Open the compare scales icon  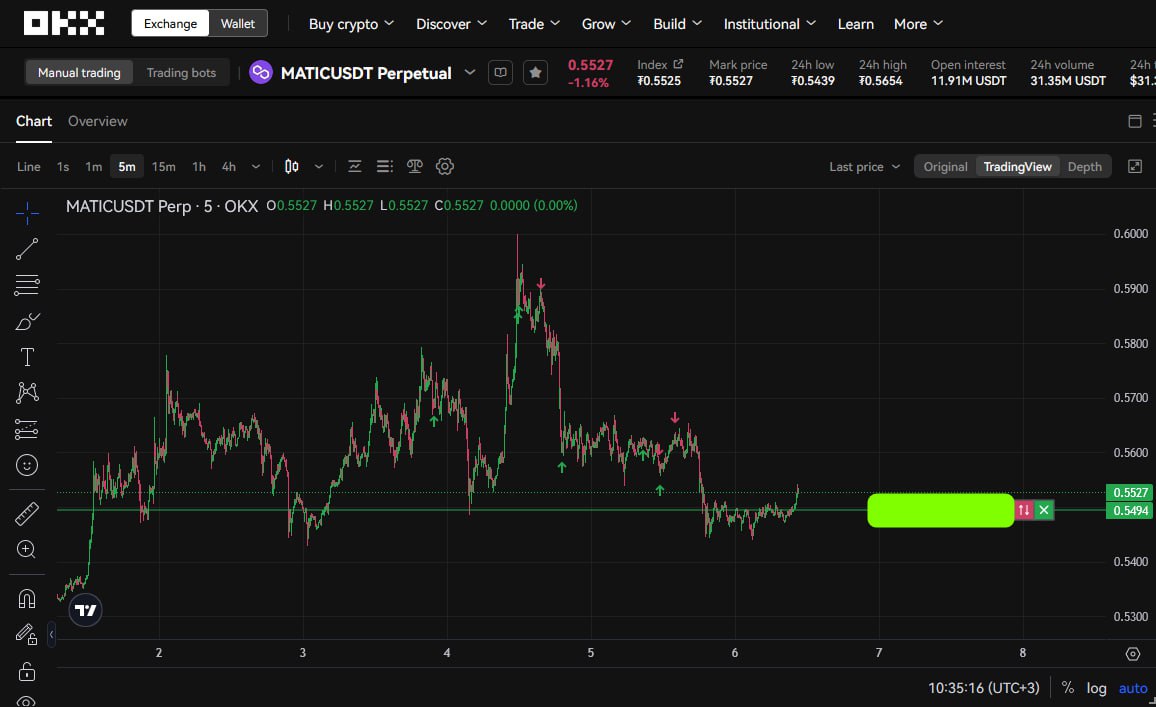[x=415, y=167]
